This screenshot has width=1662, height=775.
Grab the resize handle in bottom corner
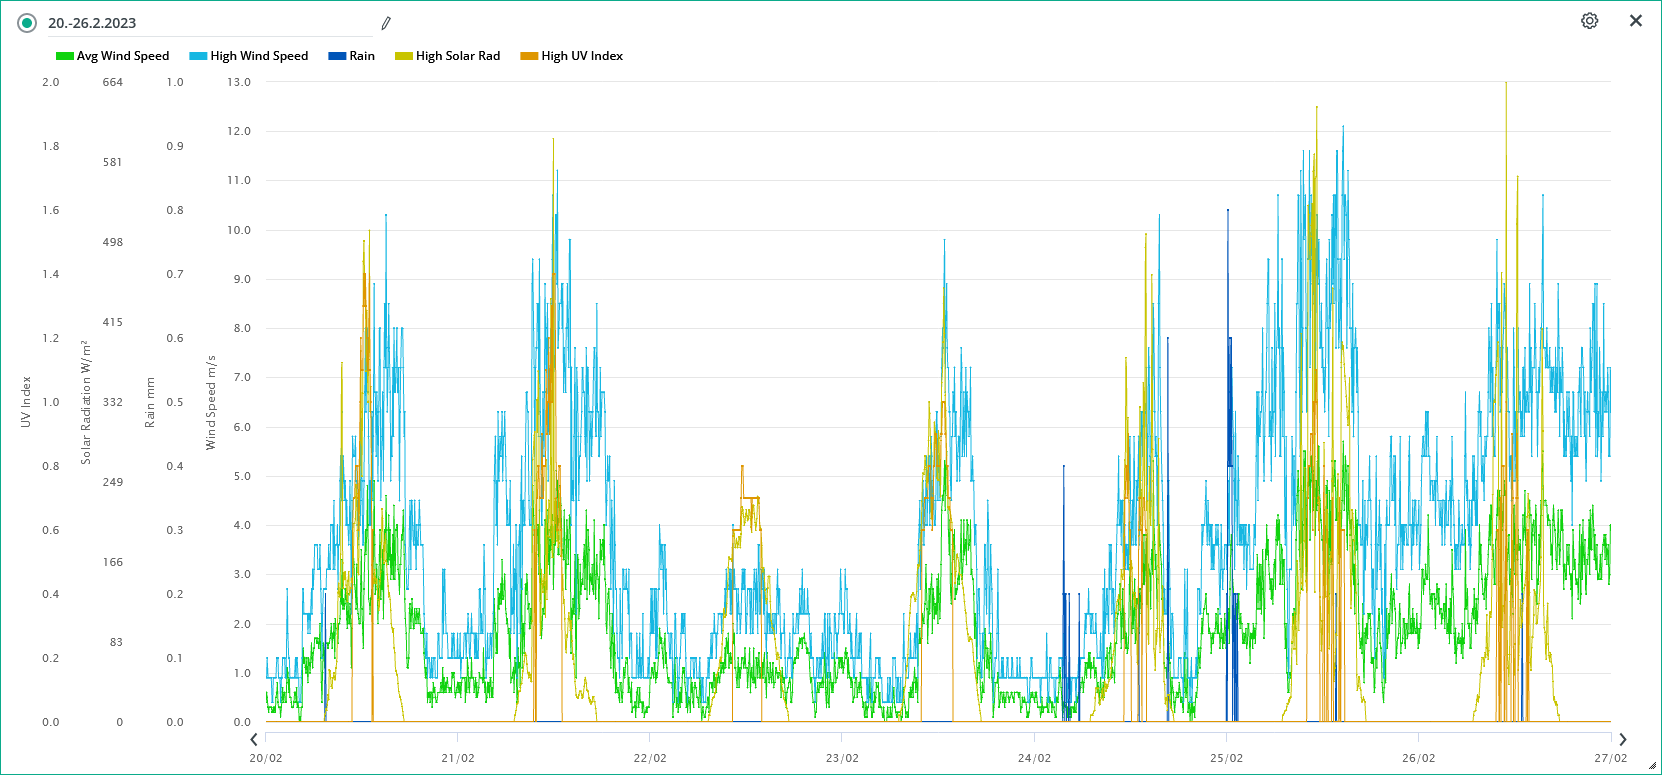coord(1652,766)
